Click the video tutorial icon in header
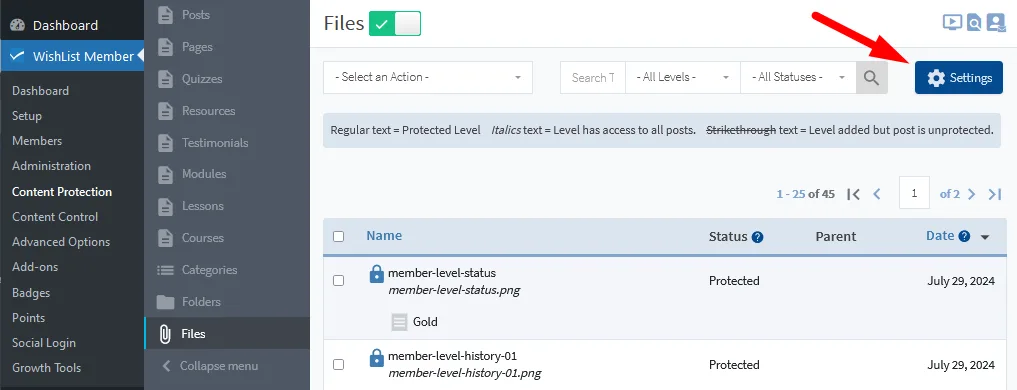Screen dimensions: 1017x390 pyautogui.click(x=952, y=23)
